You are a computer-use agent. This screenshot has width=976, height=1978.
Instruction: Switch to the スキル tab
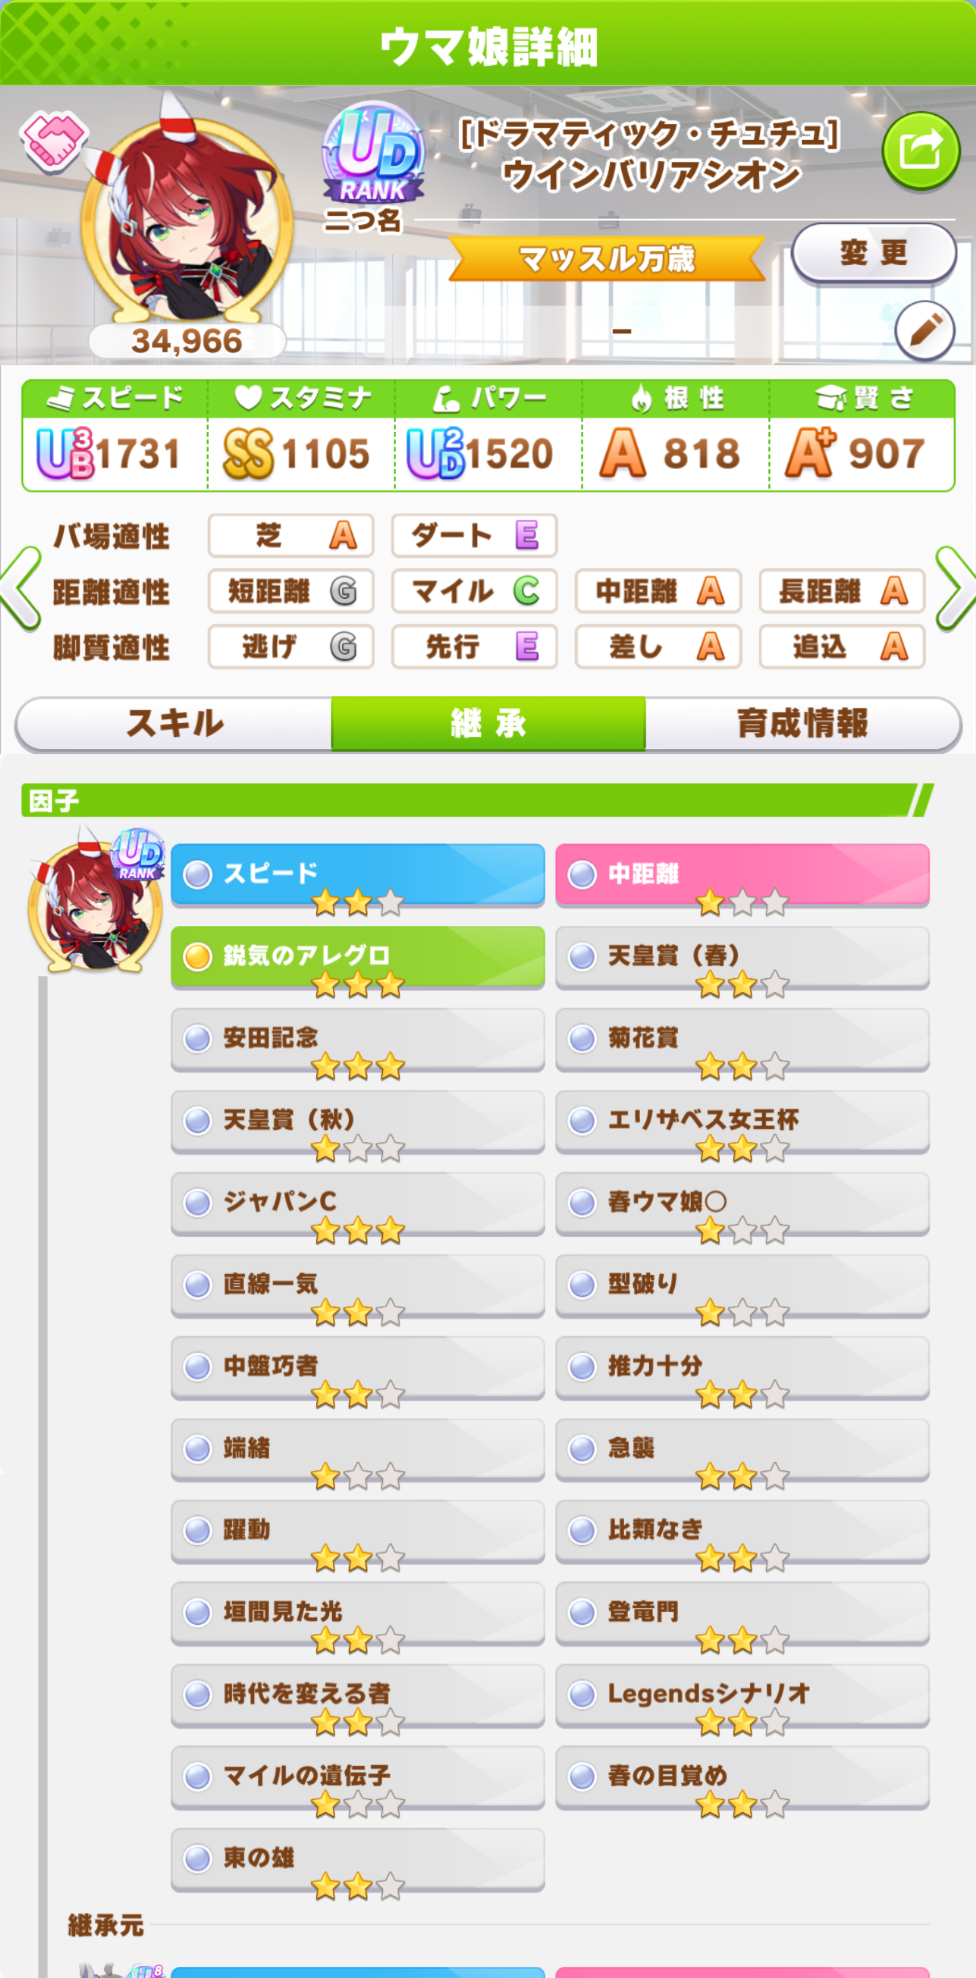tap(174, 723)
